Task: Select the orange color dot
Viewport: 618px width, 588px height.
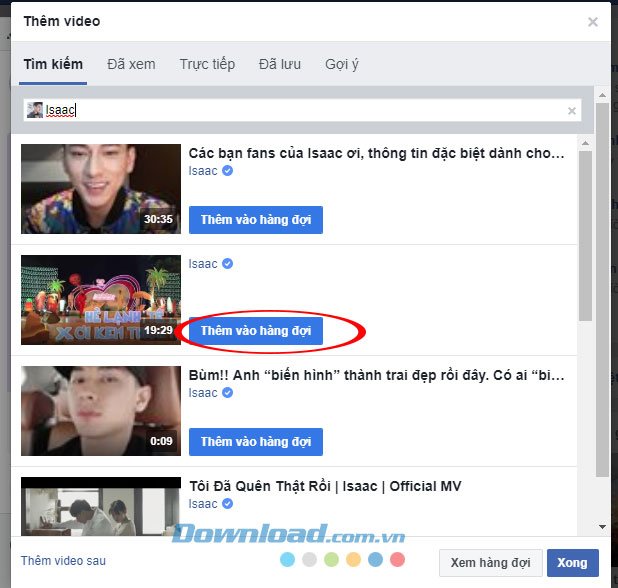Action: click(354, 560)
